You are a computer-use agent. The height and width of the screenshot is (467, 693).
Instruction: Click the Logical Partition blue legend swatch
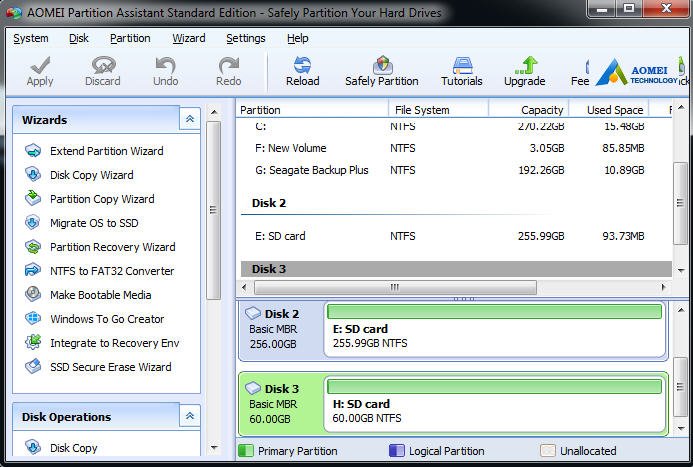(396, 451)
